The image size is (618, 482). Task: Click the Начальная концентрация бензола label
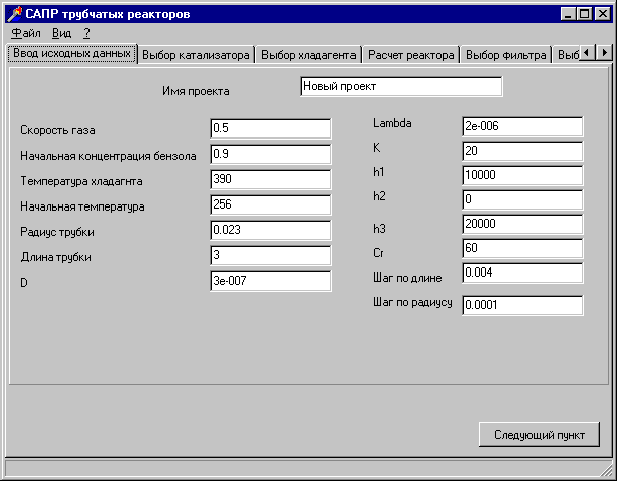(x=108, y=156)
